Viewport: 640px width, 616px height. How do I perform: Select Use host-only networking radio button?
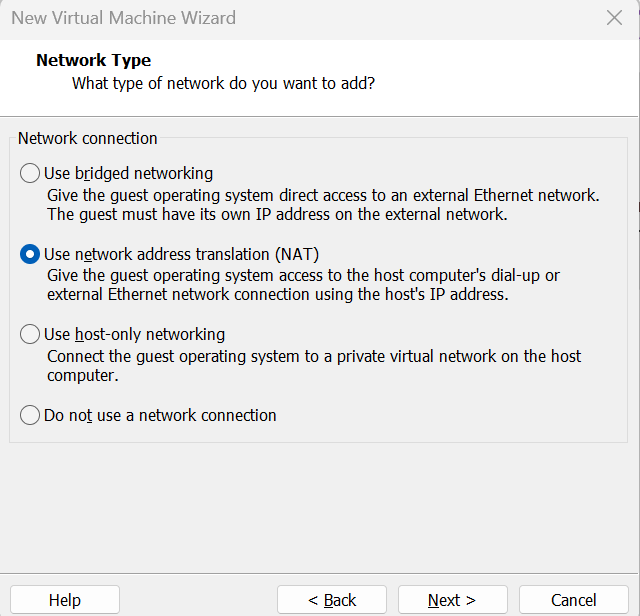(30, 334)
